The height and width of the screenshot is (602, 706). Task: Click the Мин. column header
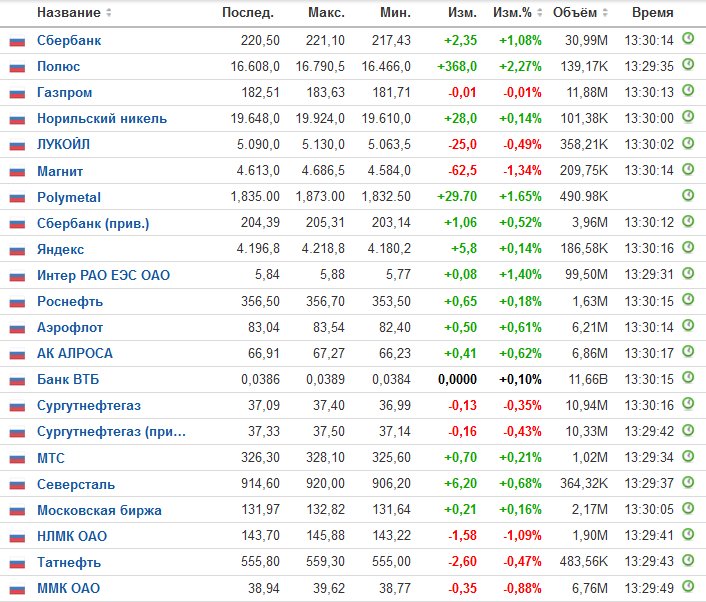pyautogui.click(x=395, y=13)
